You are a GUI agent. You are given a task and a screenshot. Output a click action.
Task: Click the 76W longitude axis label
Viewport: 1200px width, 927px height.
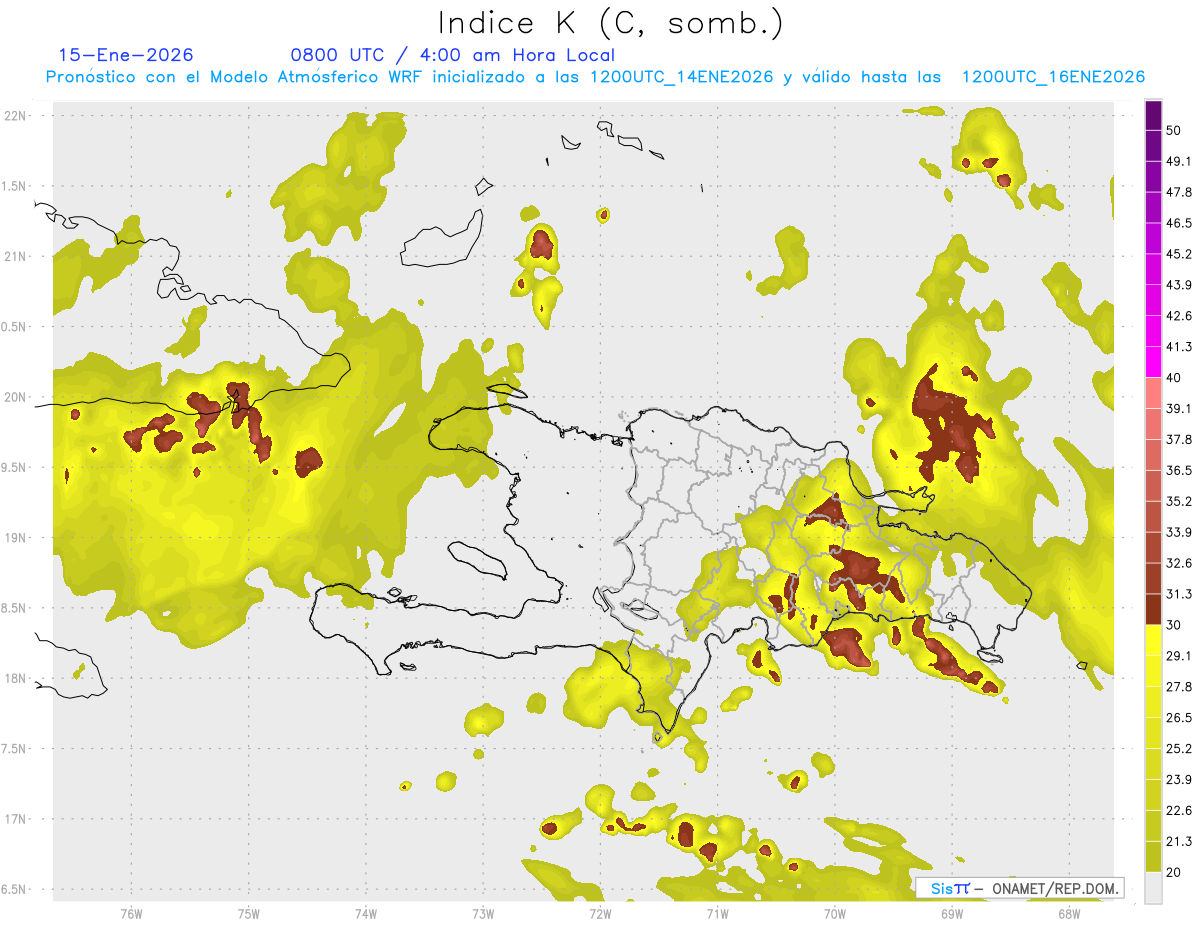click(131, 912)
